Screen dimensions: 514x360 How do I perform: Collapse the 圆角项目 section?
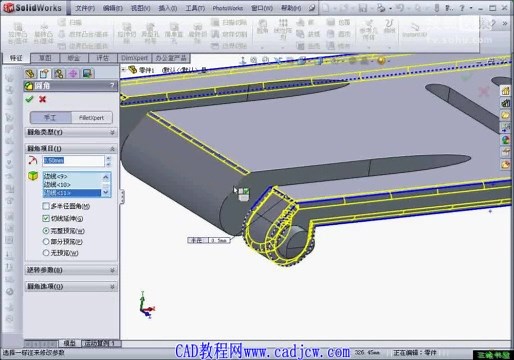point(112,149)
